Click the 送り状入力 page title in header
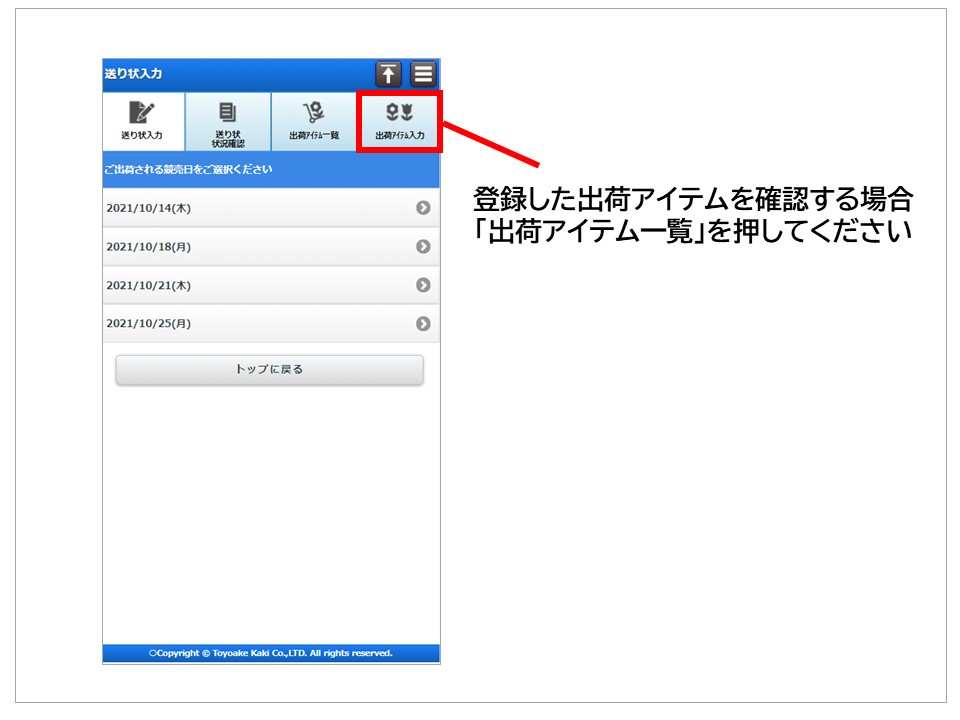The width and height of the screenshot is (960, 720). point(133,74)
